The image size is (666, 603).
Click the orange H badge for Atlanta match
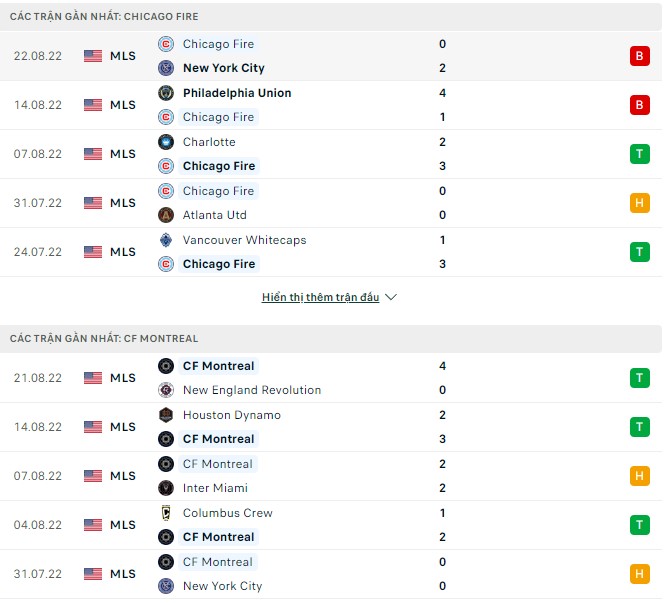(639, 203)
